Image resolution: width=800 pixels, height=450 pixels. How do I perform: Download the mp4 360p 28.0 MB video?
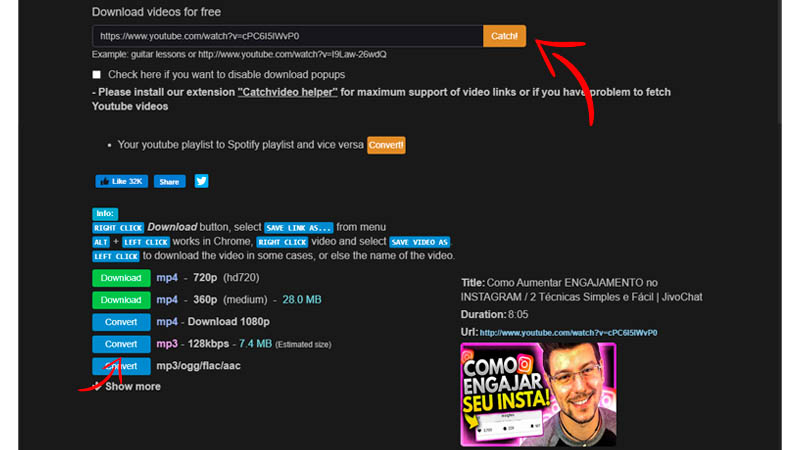121,300
